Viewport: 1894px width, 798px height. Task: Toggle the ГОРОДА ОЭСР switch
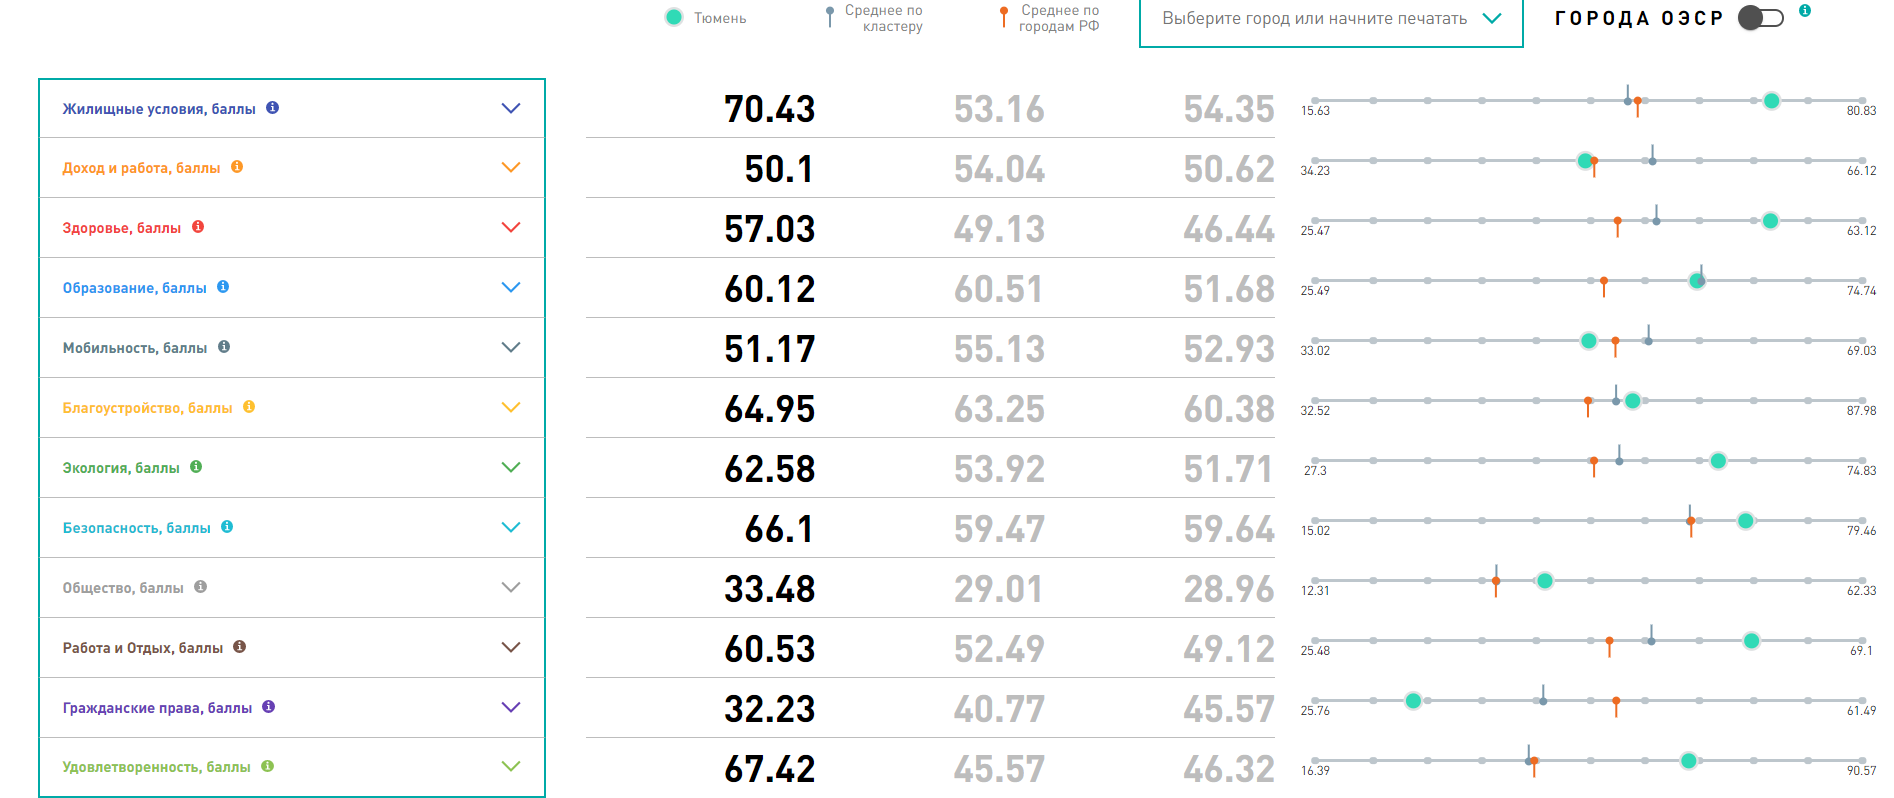pyautogui.click(x=1760, y=18)
